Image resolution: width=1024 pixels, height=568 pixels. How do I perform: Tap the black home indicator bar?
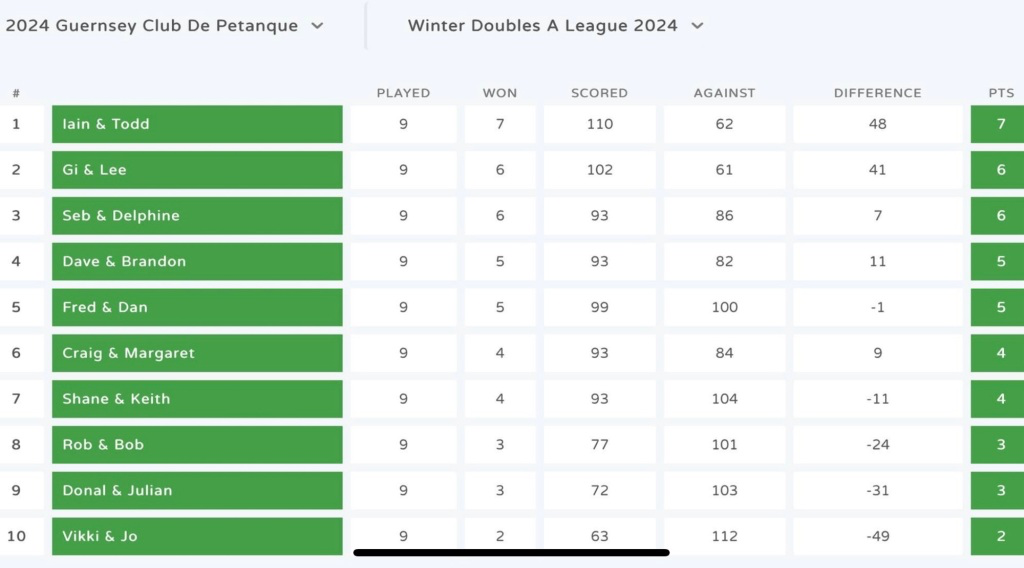click(x=511, y=552)
